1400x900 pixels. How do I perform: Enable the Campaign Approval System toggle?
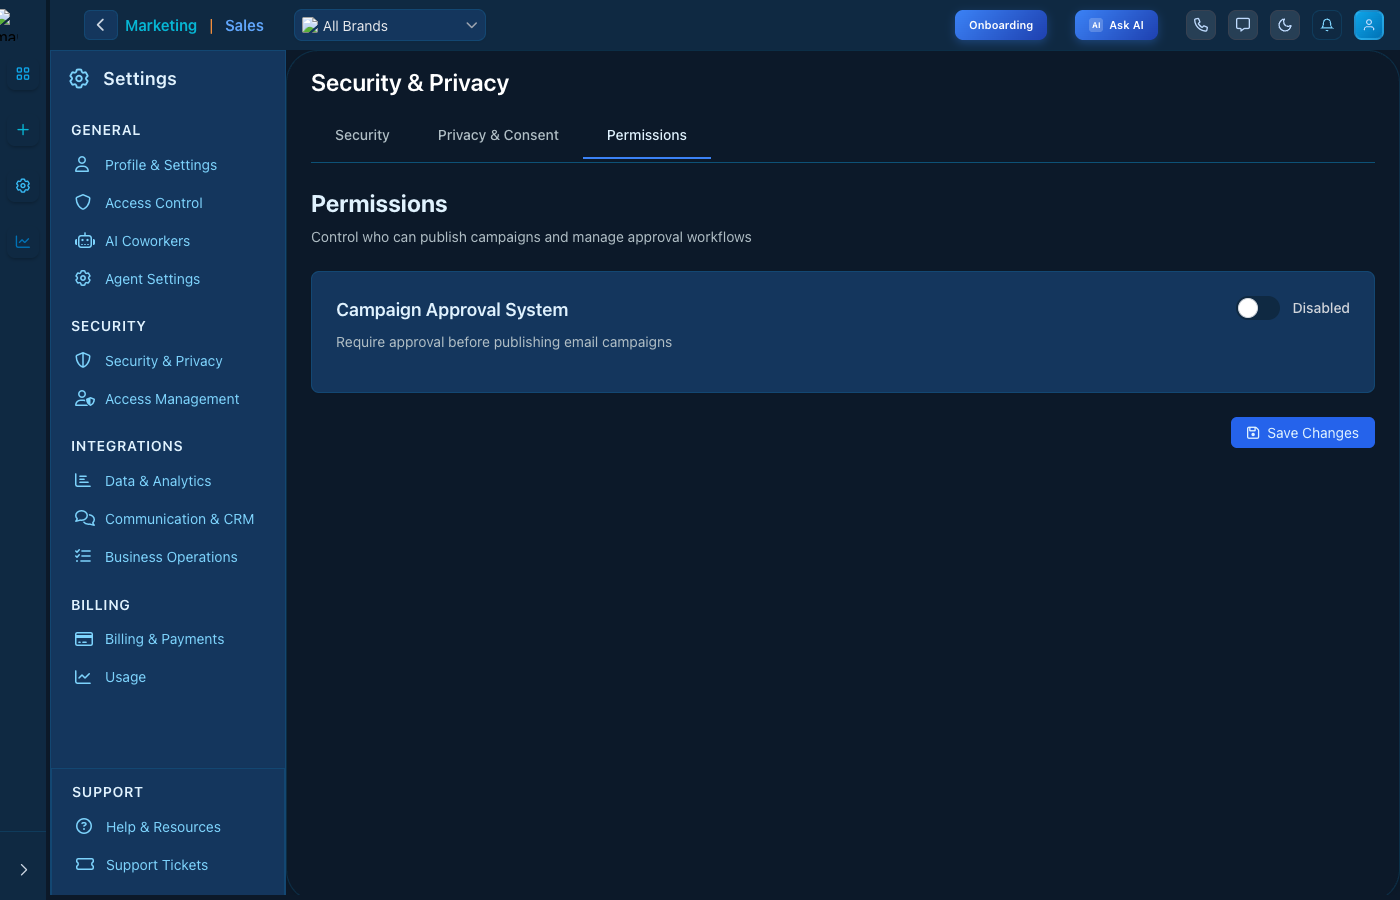pos(1257,308)
